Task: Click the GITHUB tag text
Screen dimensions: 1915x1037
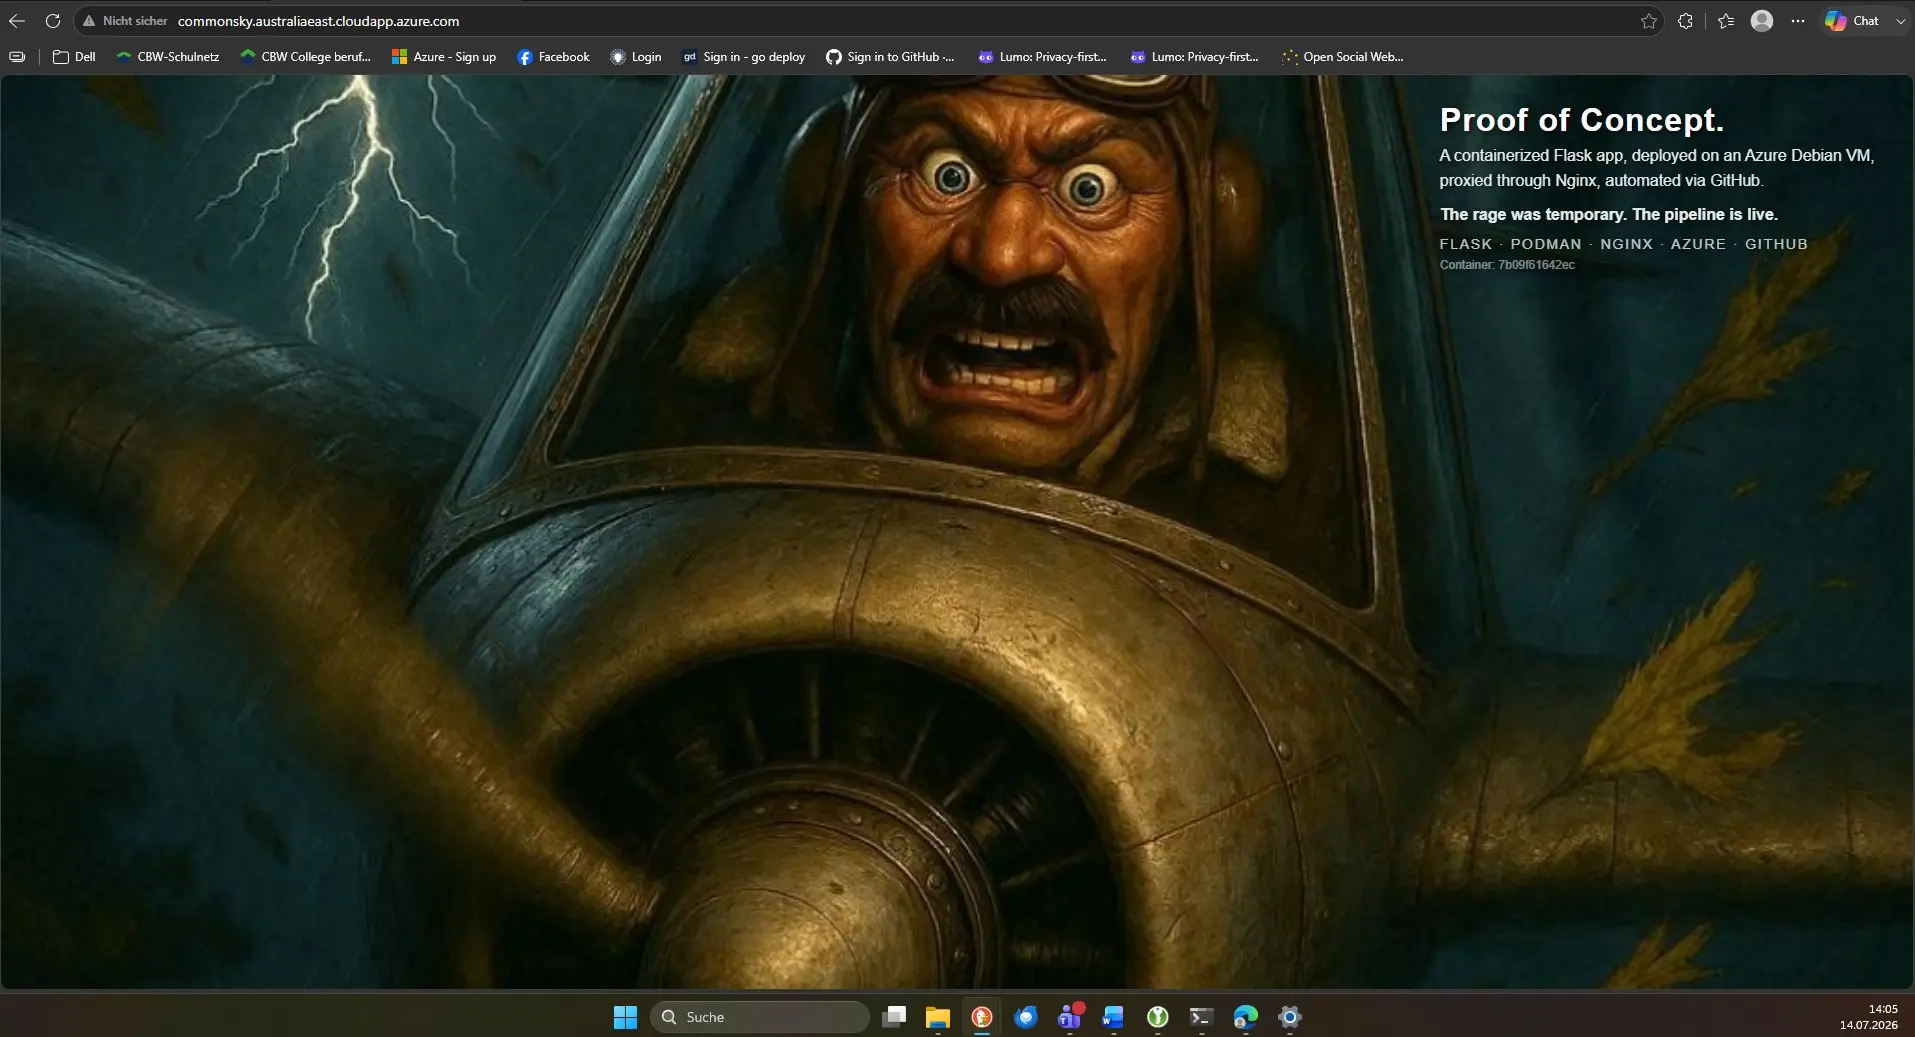Action: coord(1776,244)
